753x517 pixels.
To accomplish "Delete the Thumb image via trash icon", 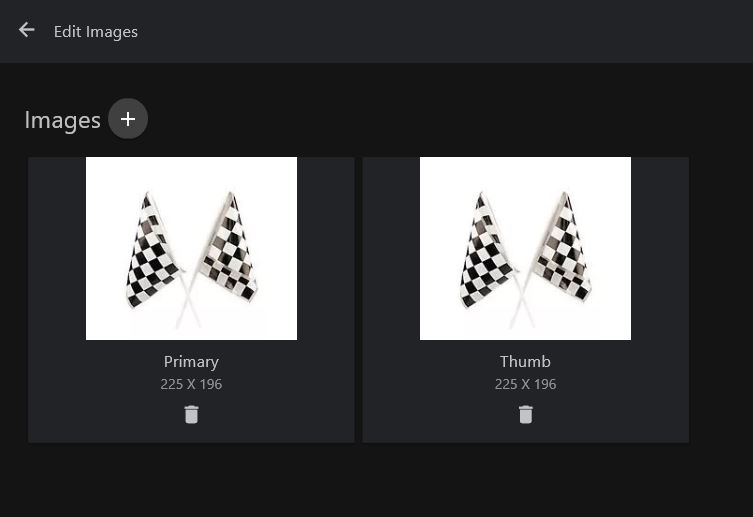I will 525,414.
